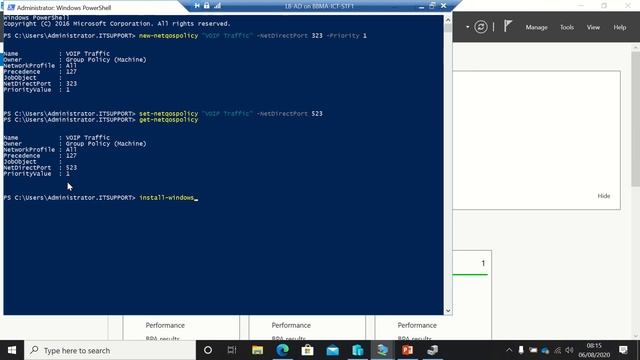Switch to Hyper-V connection window on the taskbar
640x360 pixels.
coord(382,350)
